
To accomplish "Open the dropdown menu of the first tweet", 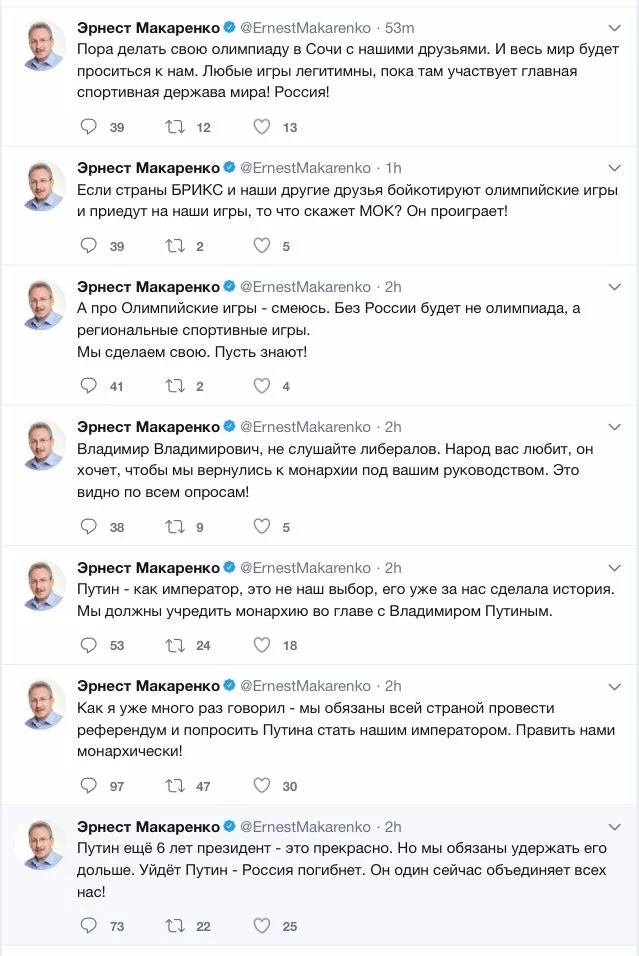I will click(615, 26).
